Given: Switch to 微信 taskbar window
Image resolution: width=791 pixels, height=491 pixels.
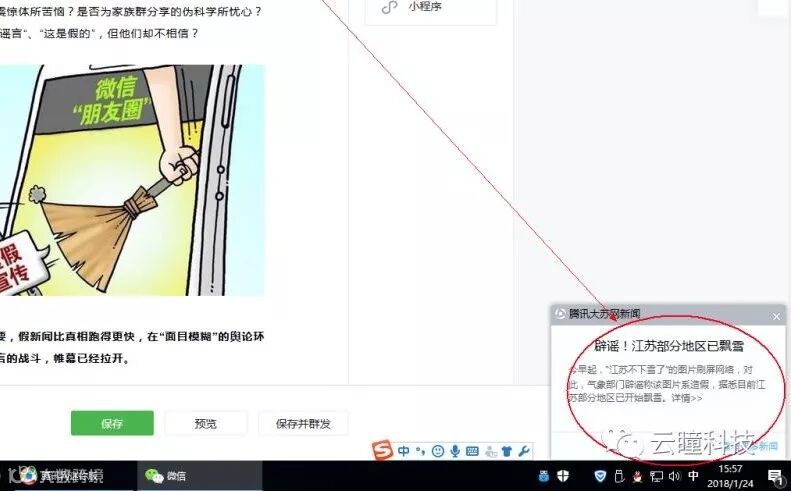Looking at the screenshot, I should point(200,475).
